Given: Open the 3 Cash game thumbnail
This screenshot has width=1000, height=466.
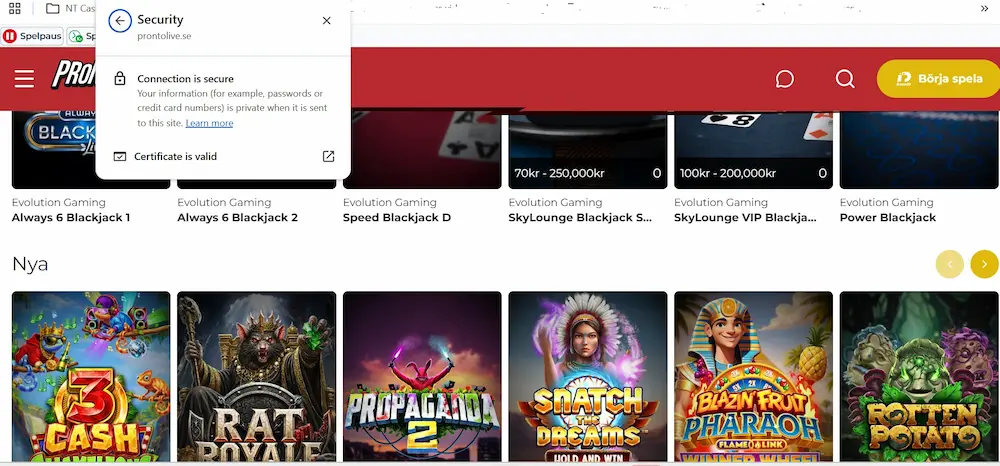Looking at the screenshot, I should (x=91, y=376).
